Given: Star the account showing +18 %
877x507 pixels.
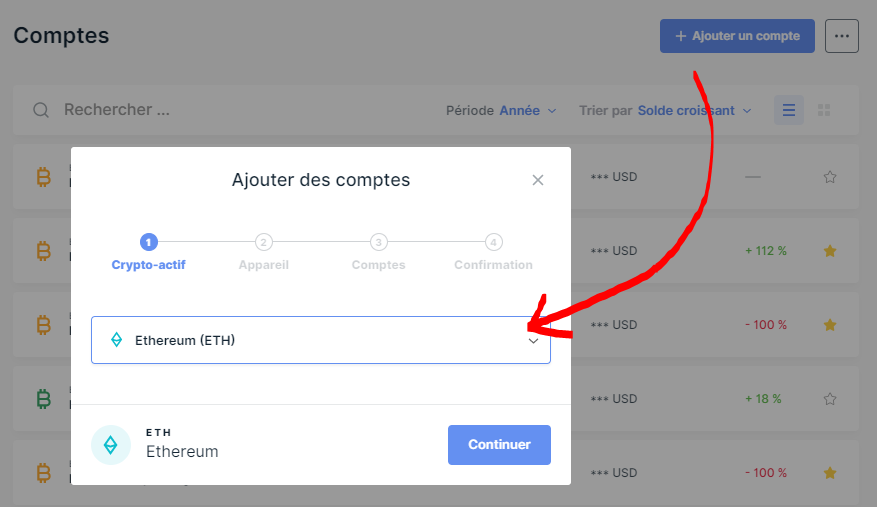Looking at the screenshot, I should 829,398.
